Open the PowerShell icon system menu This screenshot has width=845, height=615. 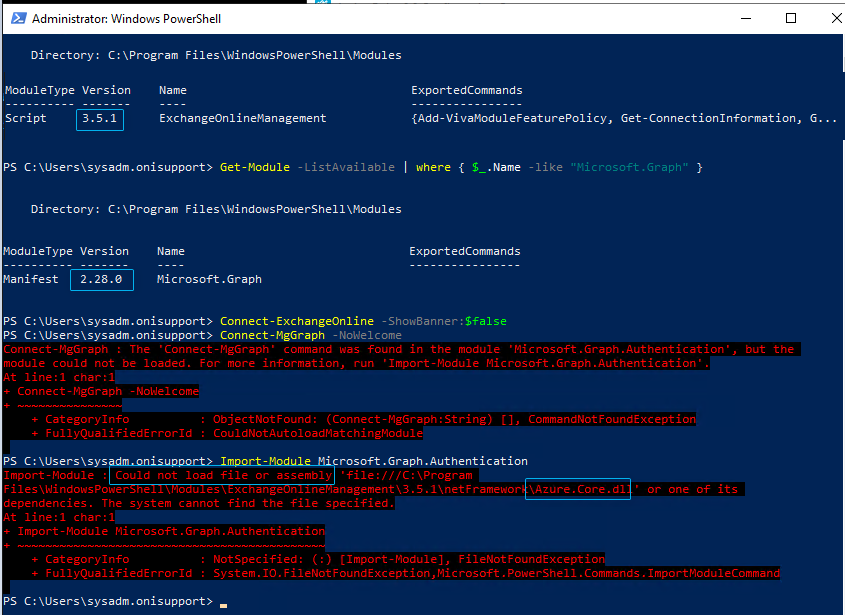click(18, 18)
